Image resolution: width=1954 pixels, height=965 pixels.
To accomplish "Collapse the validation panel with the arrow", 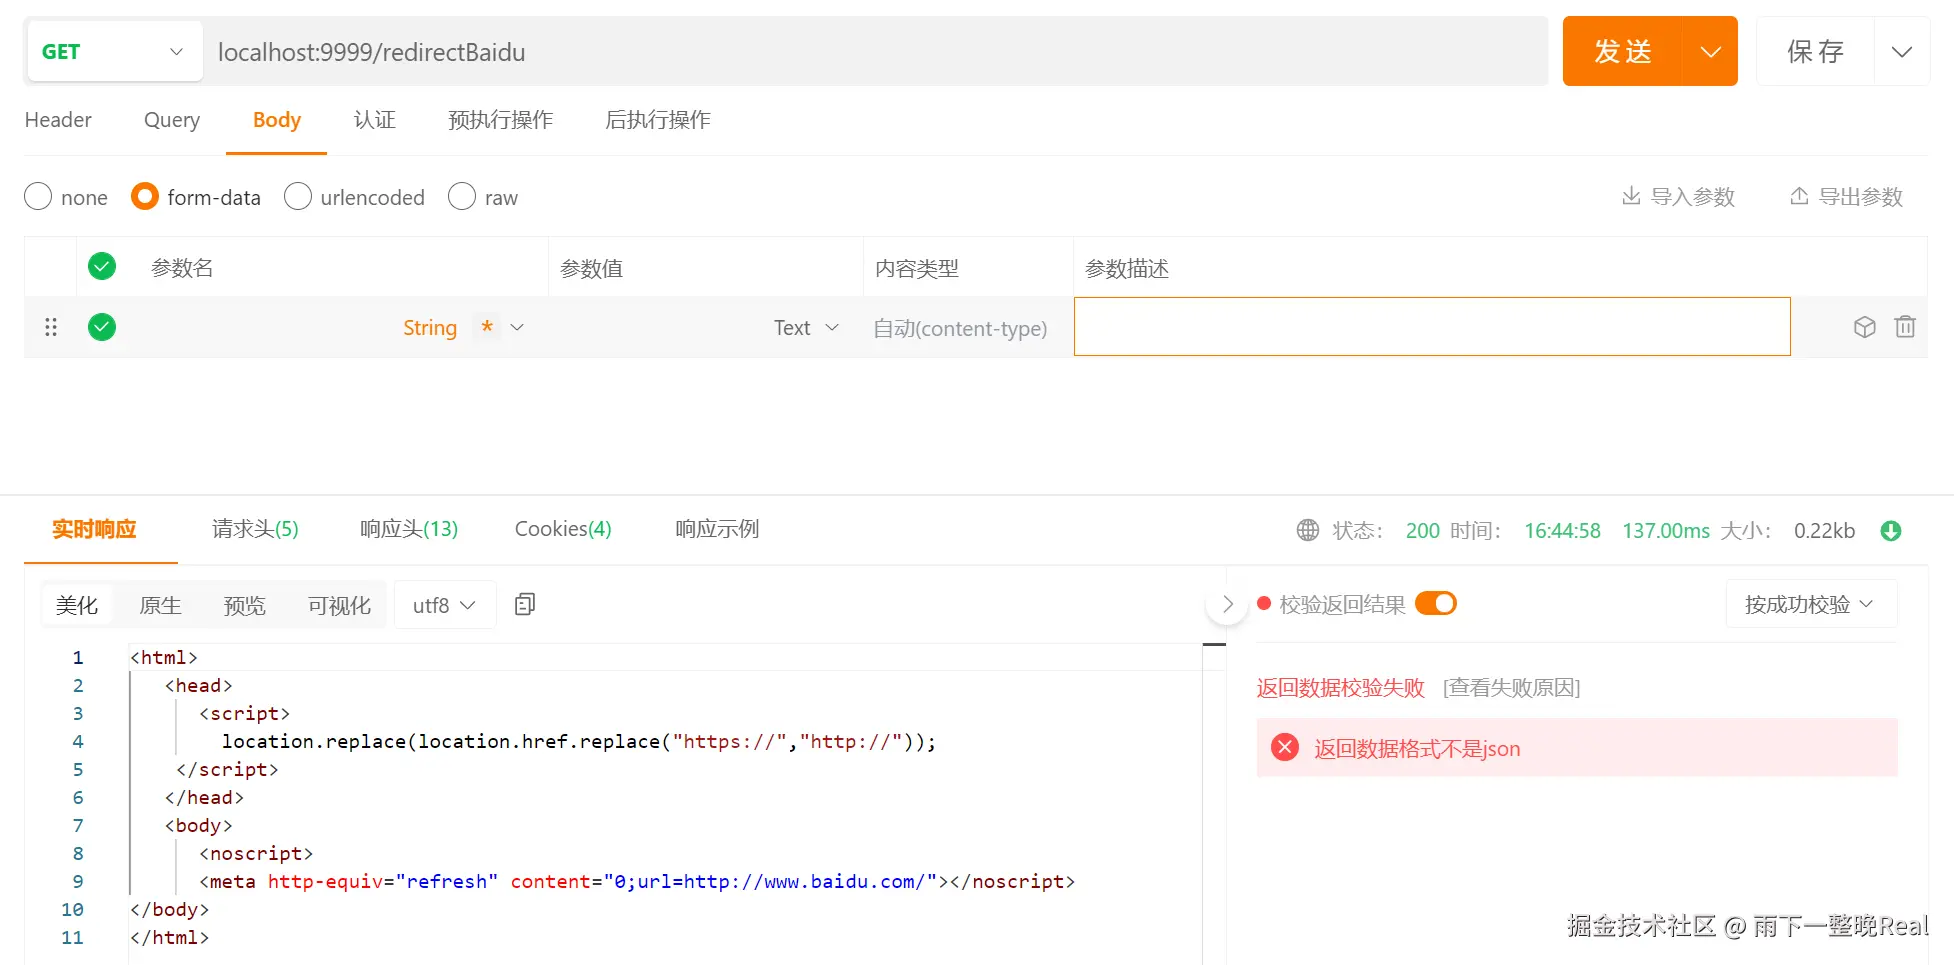I will point(1227,604).
